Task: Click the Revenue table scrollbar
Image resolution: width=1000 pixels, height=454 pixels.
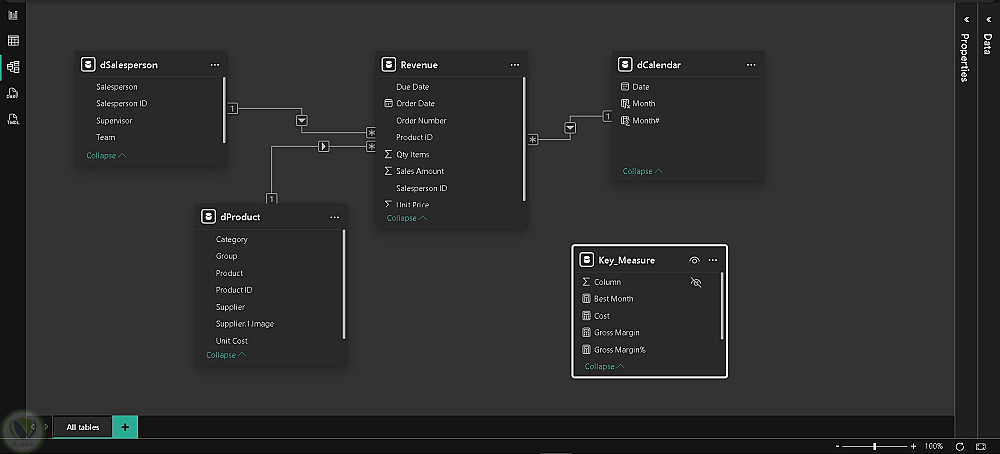Action: coord(524,139)
